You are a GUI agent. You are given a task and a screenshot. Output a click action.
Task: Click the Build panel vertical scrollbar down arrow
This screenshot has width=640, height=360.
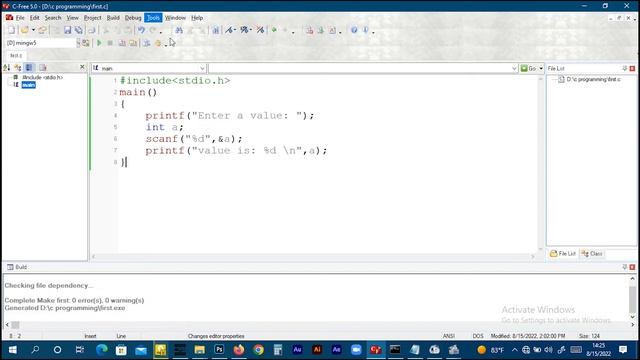pyautogui.click(x=633, y=317)
